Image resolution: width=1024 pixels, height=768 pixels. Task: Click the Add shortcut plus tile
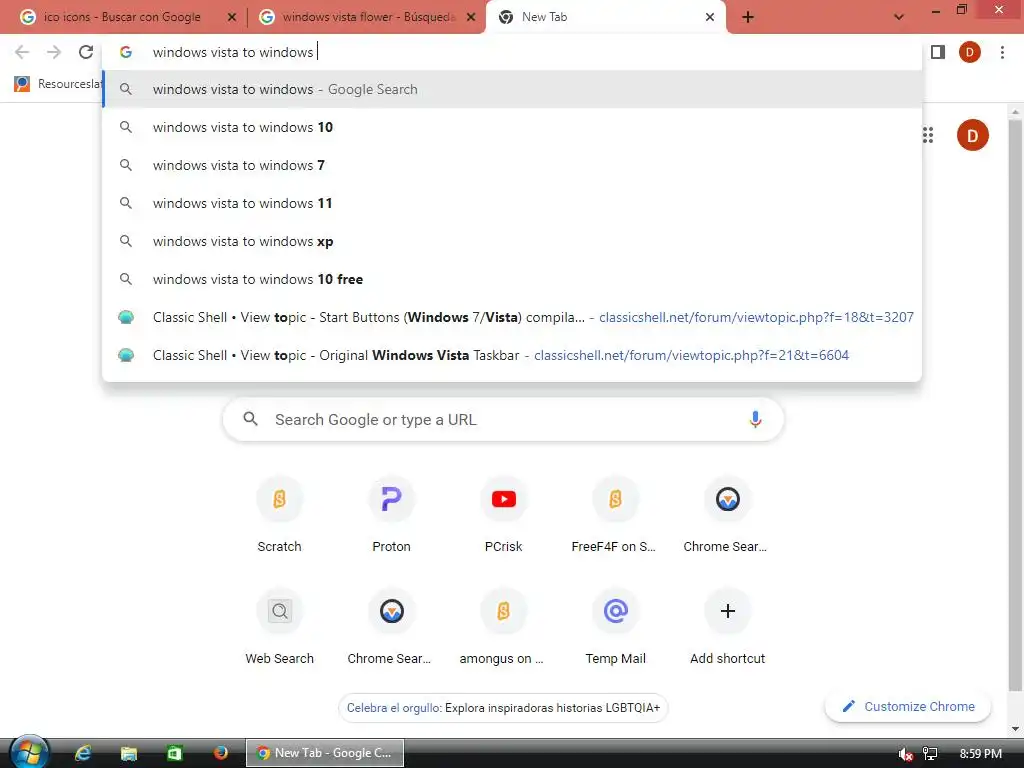click(x=728, y=628)
